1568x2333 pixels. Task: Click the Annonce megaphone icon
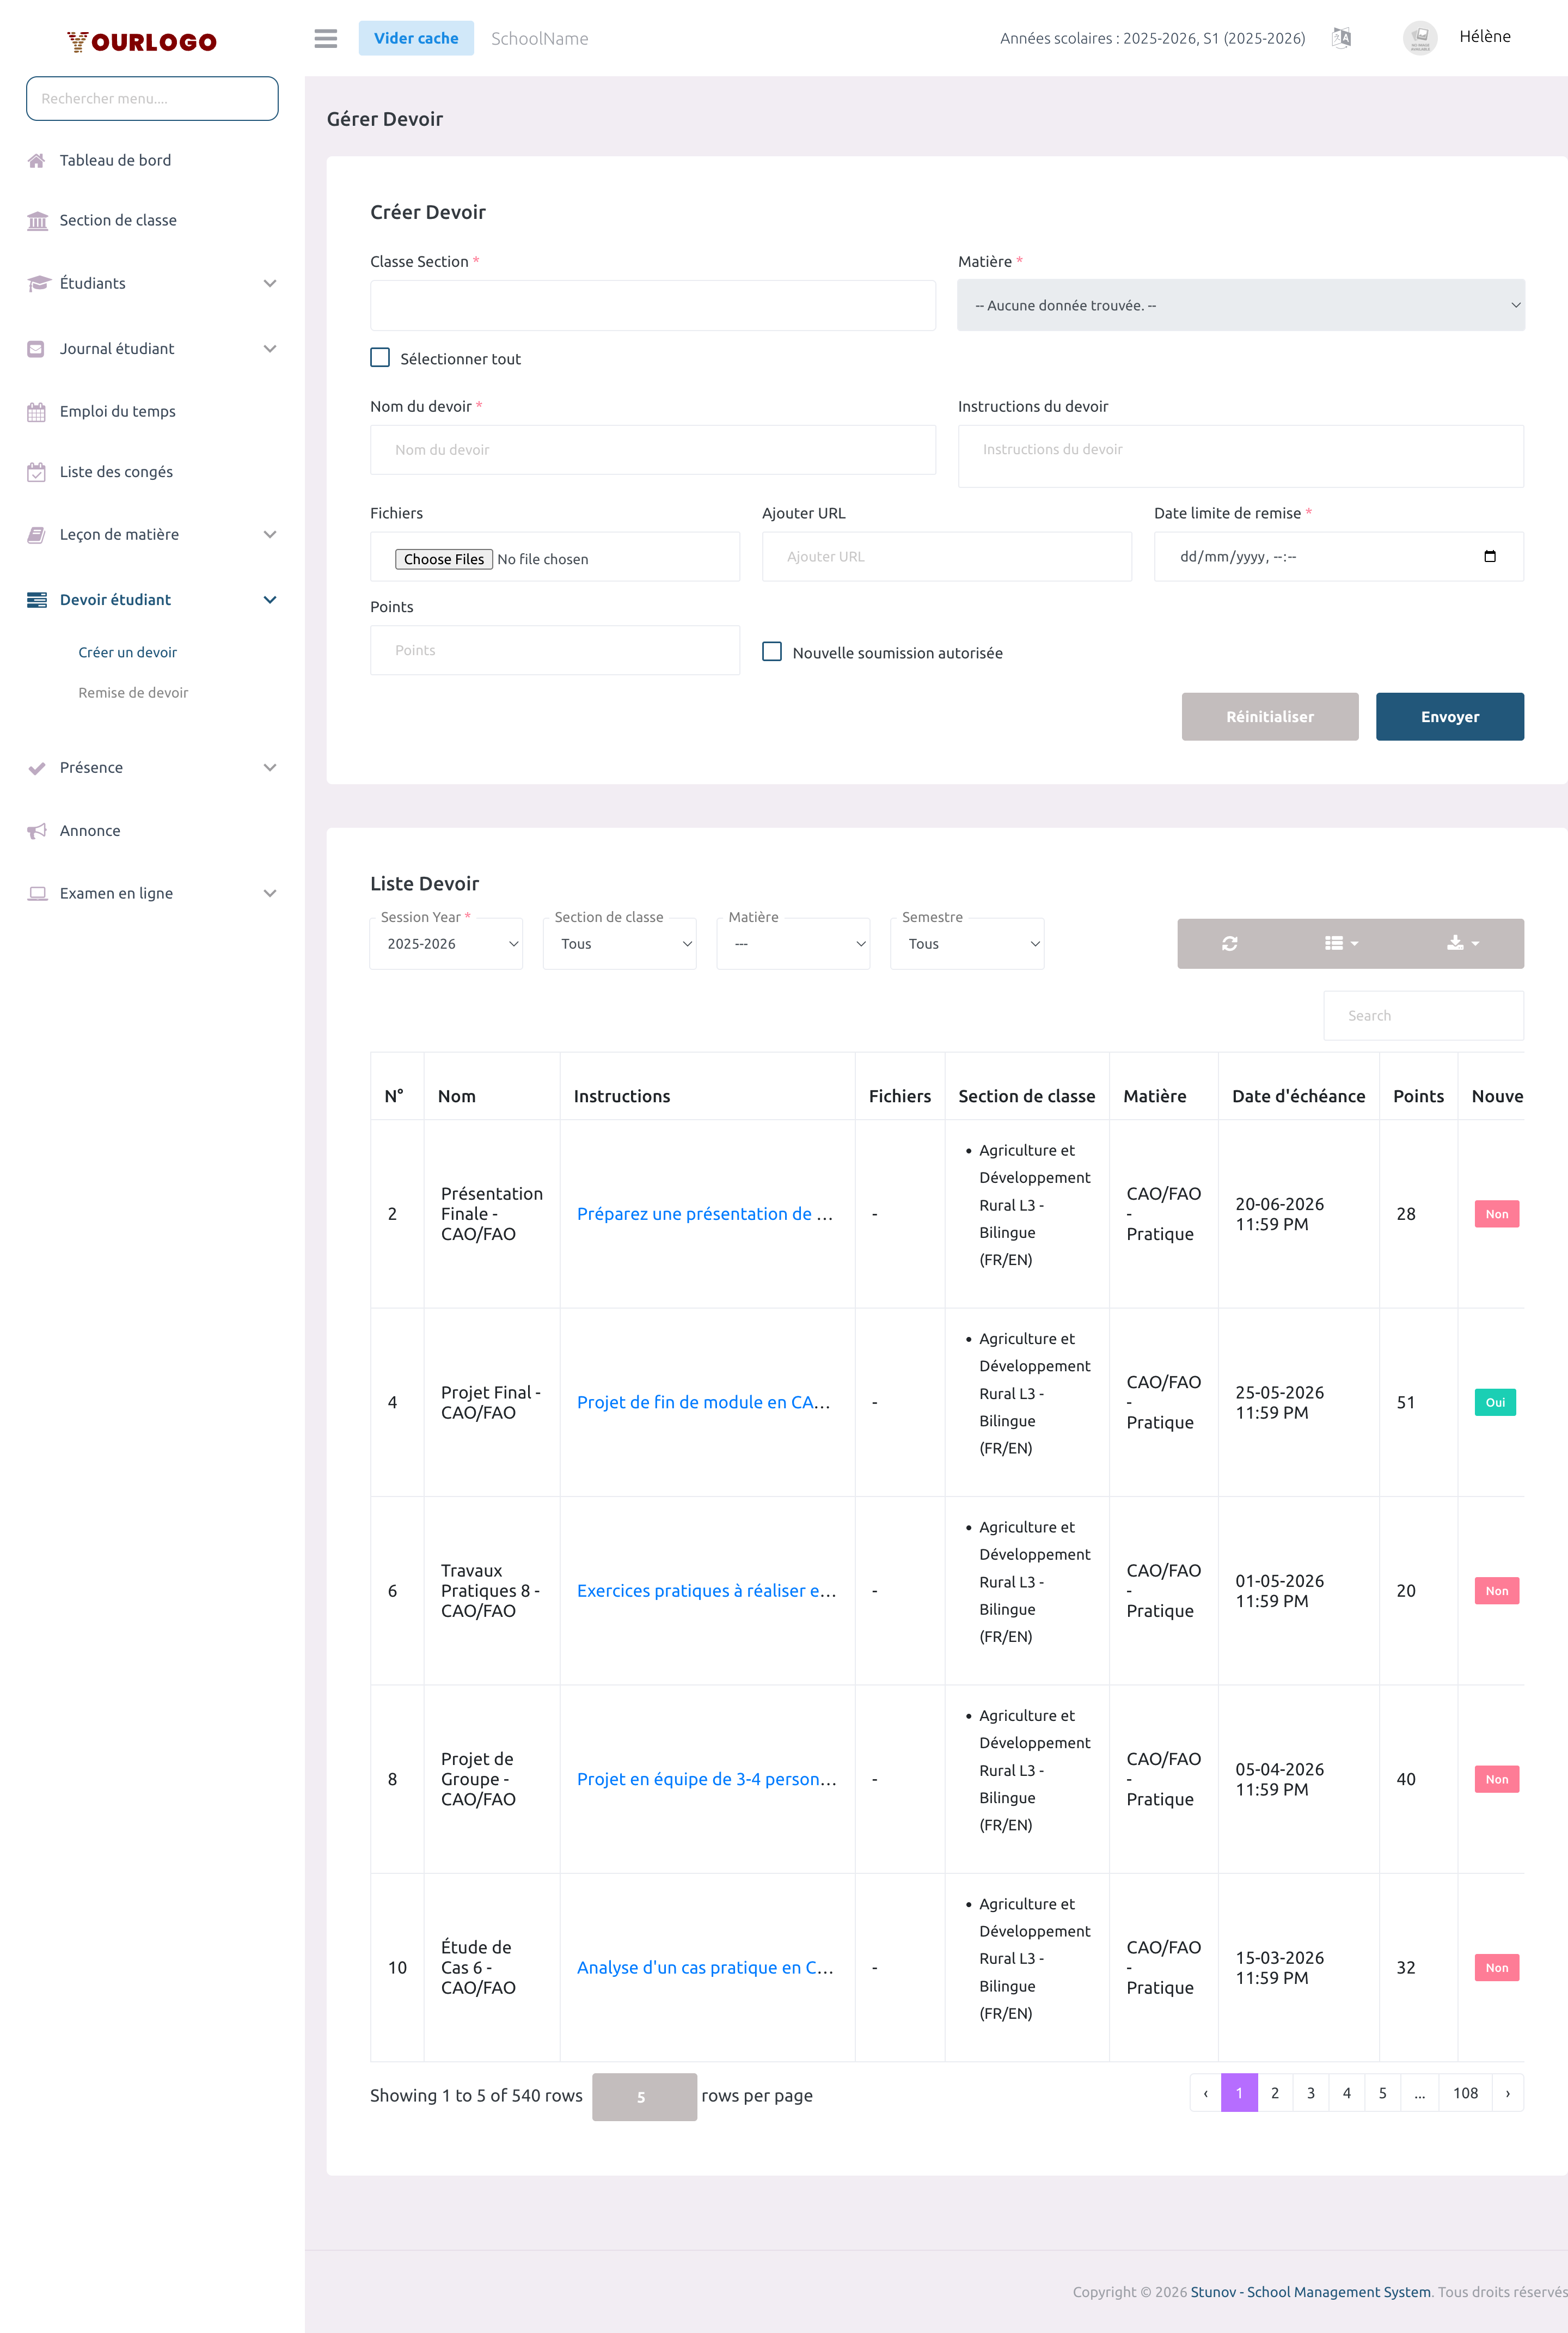(x=37, y=830)
